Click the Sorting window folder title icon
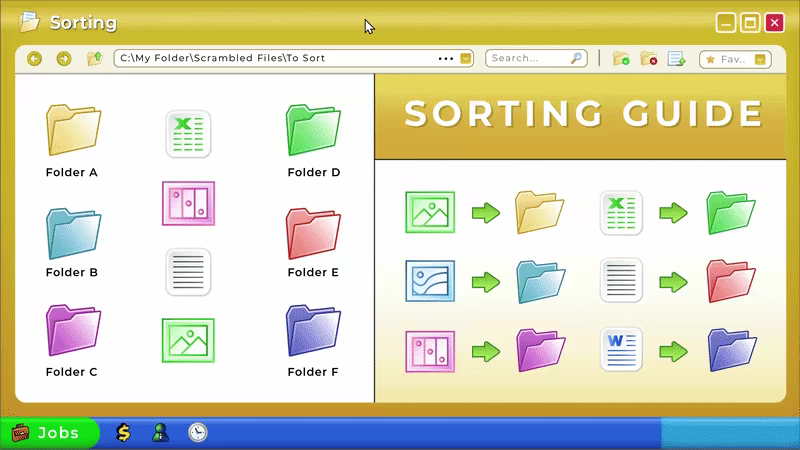The height and width of the screenshot is (450, 800). point(29,22)
